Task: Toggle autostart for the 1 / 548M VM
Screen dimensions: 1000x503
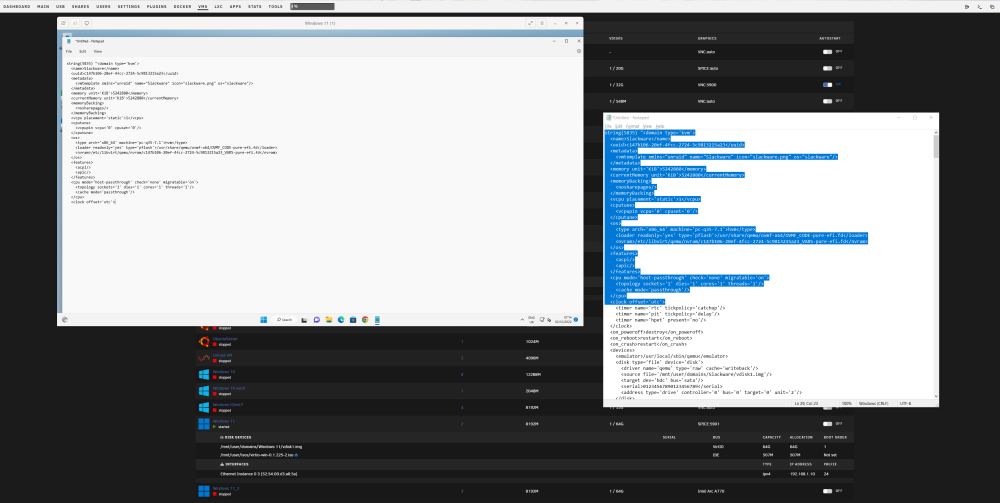Action: (x=827, y=101)
